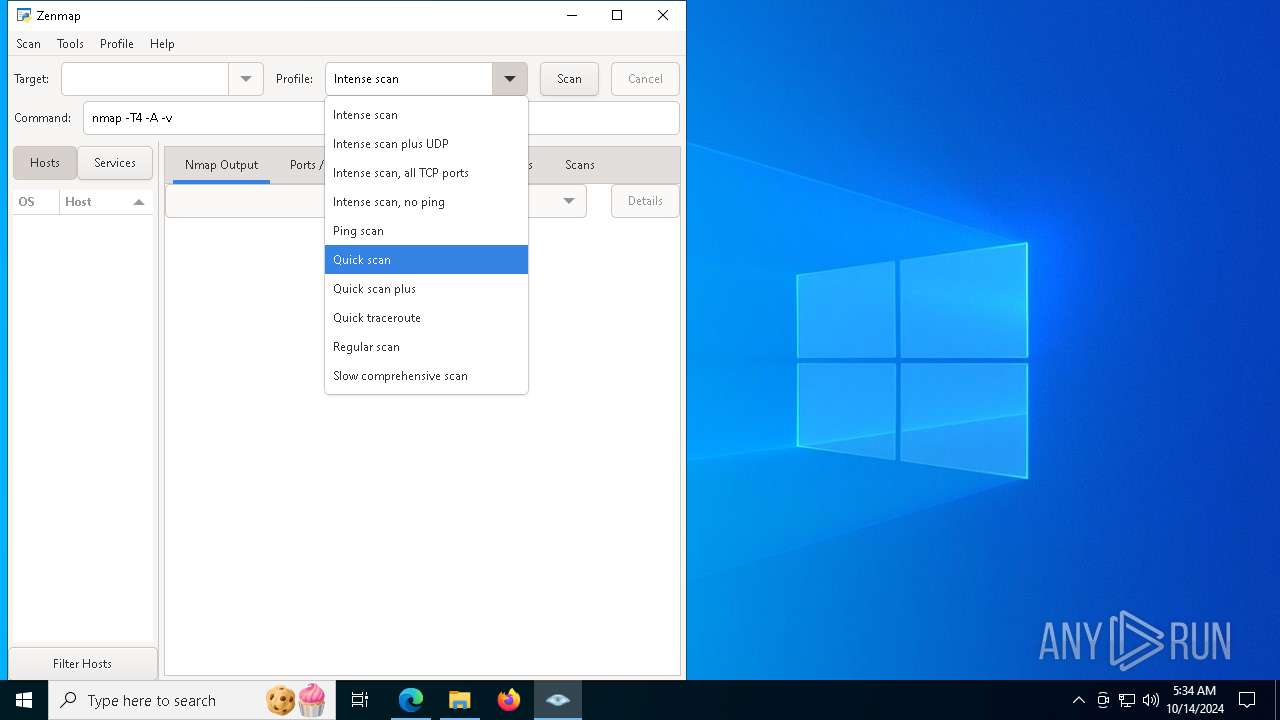Switch to the Scans tab
Viewport: 1280px width, 720px height.
[580, 165]
